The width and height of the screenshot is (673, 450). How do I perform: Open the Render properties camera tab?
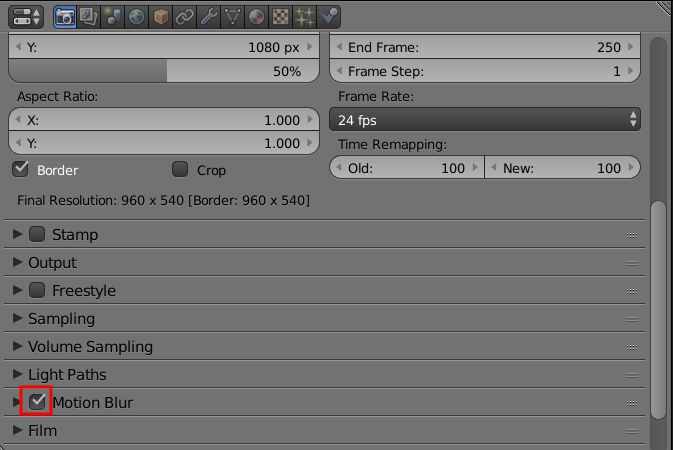(x=65, y=17)
